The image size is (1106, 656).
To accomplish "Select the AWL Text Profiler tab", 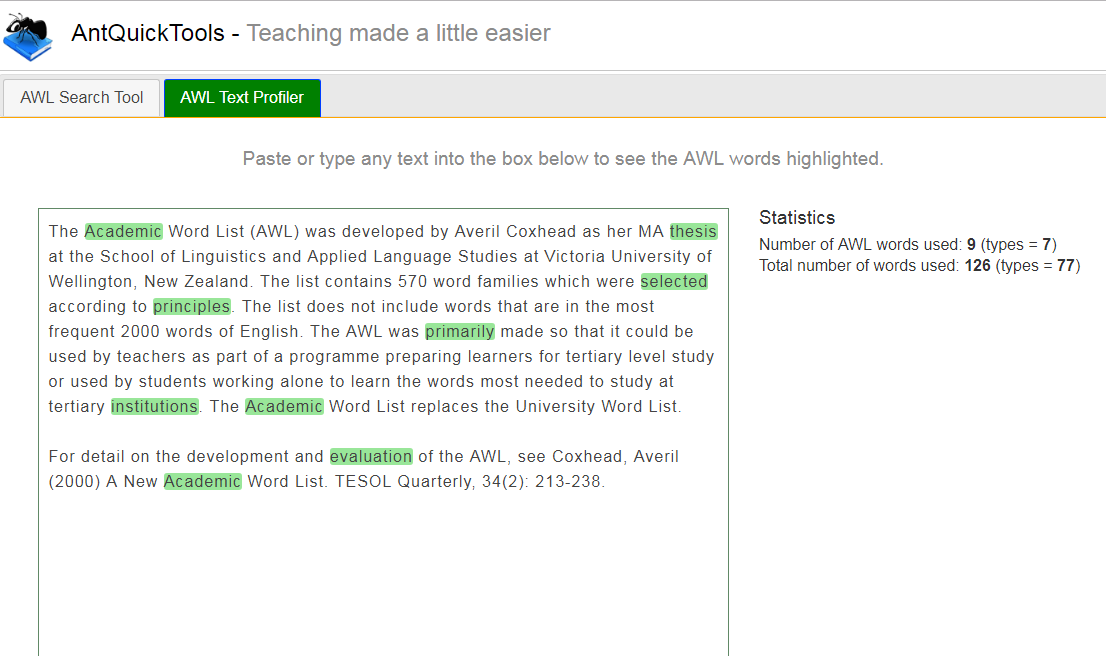I will (242, 98).
